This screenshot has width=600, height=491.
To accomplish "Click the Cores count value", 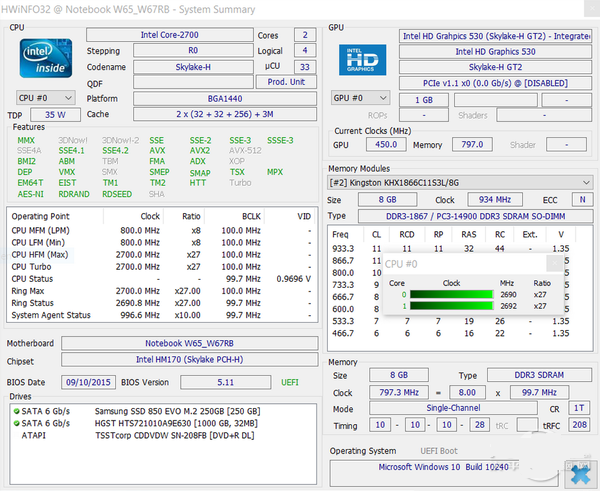I will (x=305, y=35).
